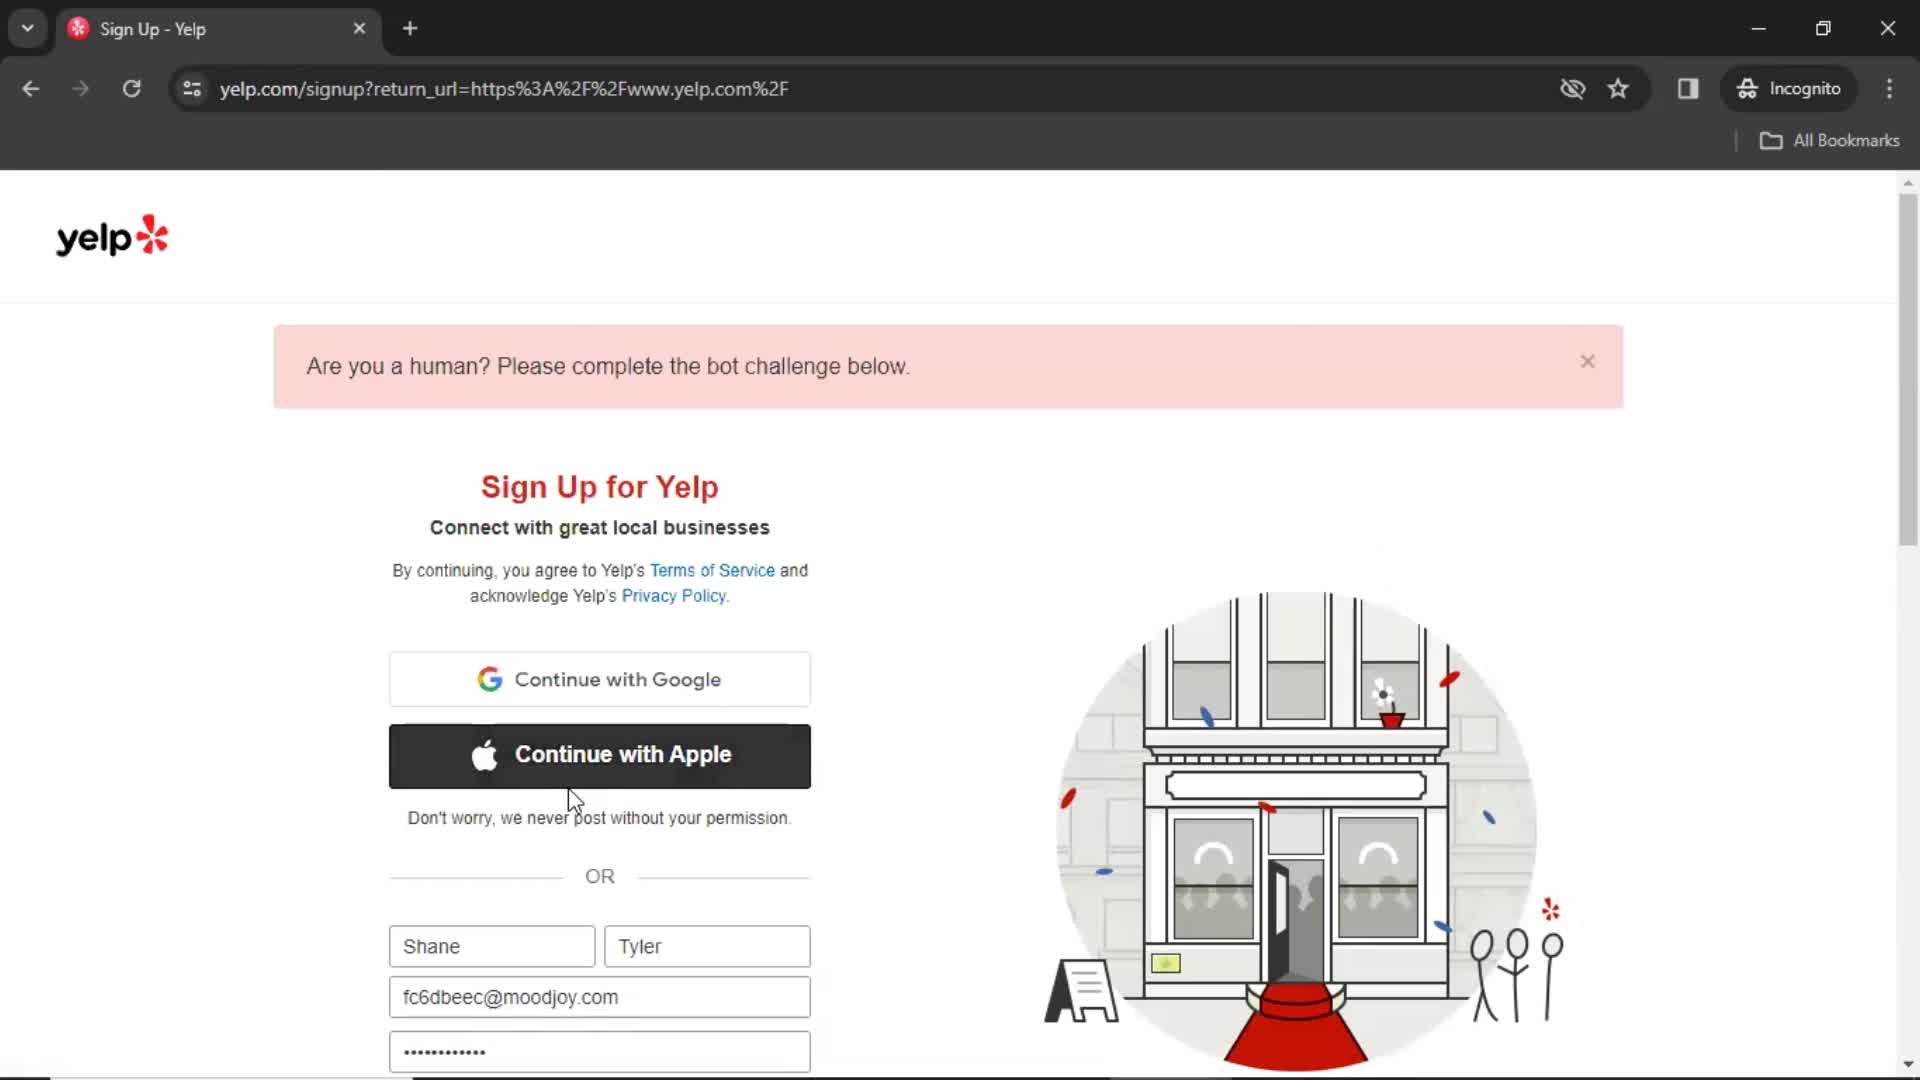The image size is (1920, 1080).
Task: Open the tab search dropdown chevron
Action: tap(27, 28)
